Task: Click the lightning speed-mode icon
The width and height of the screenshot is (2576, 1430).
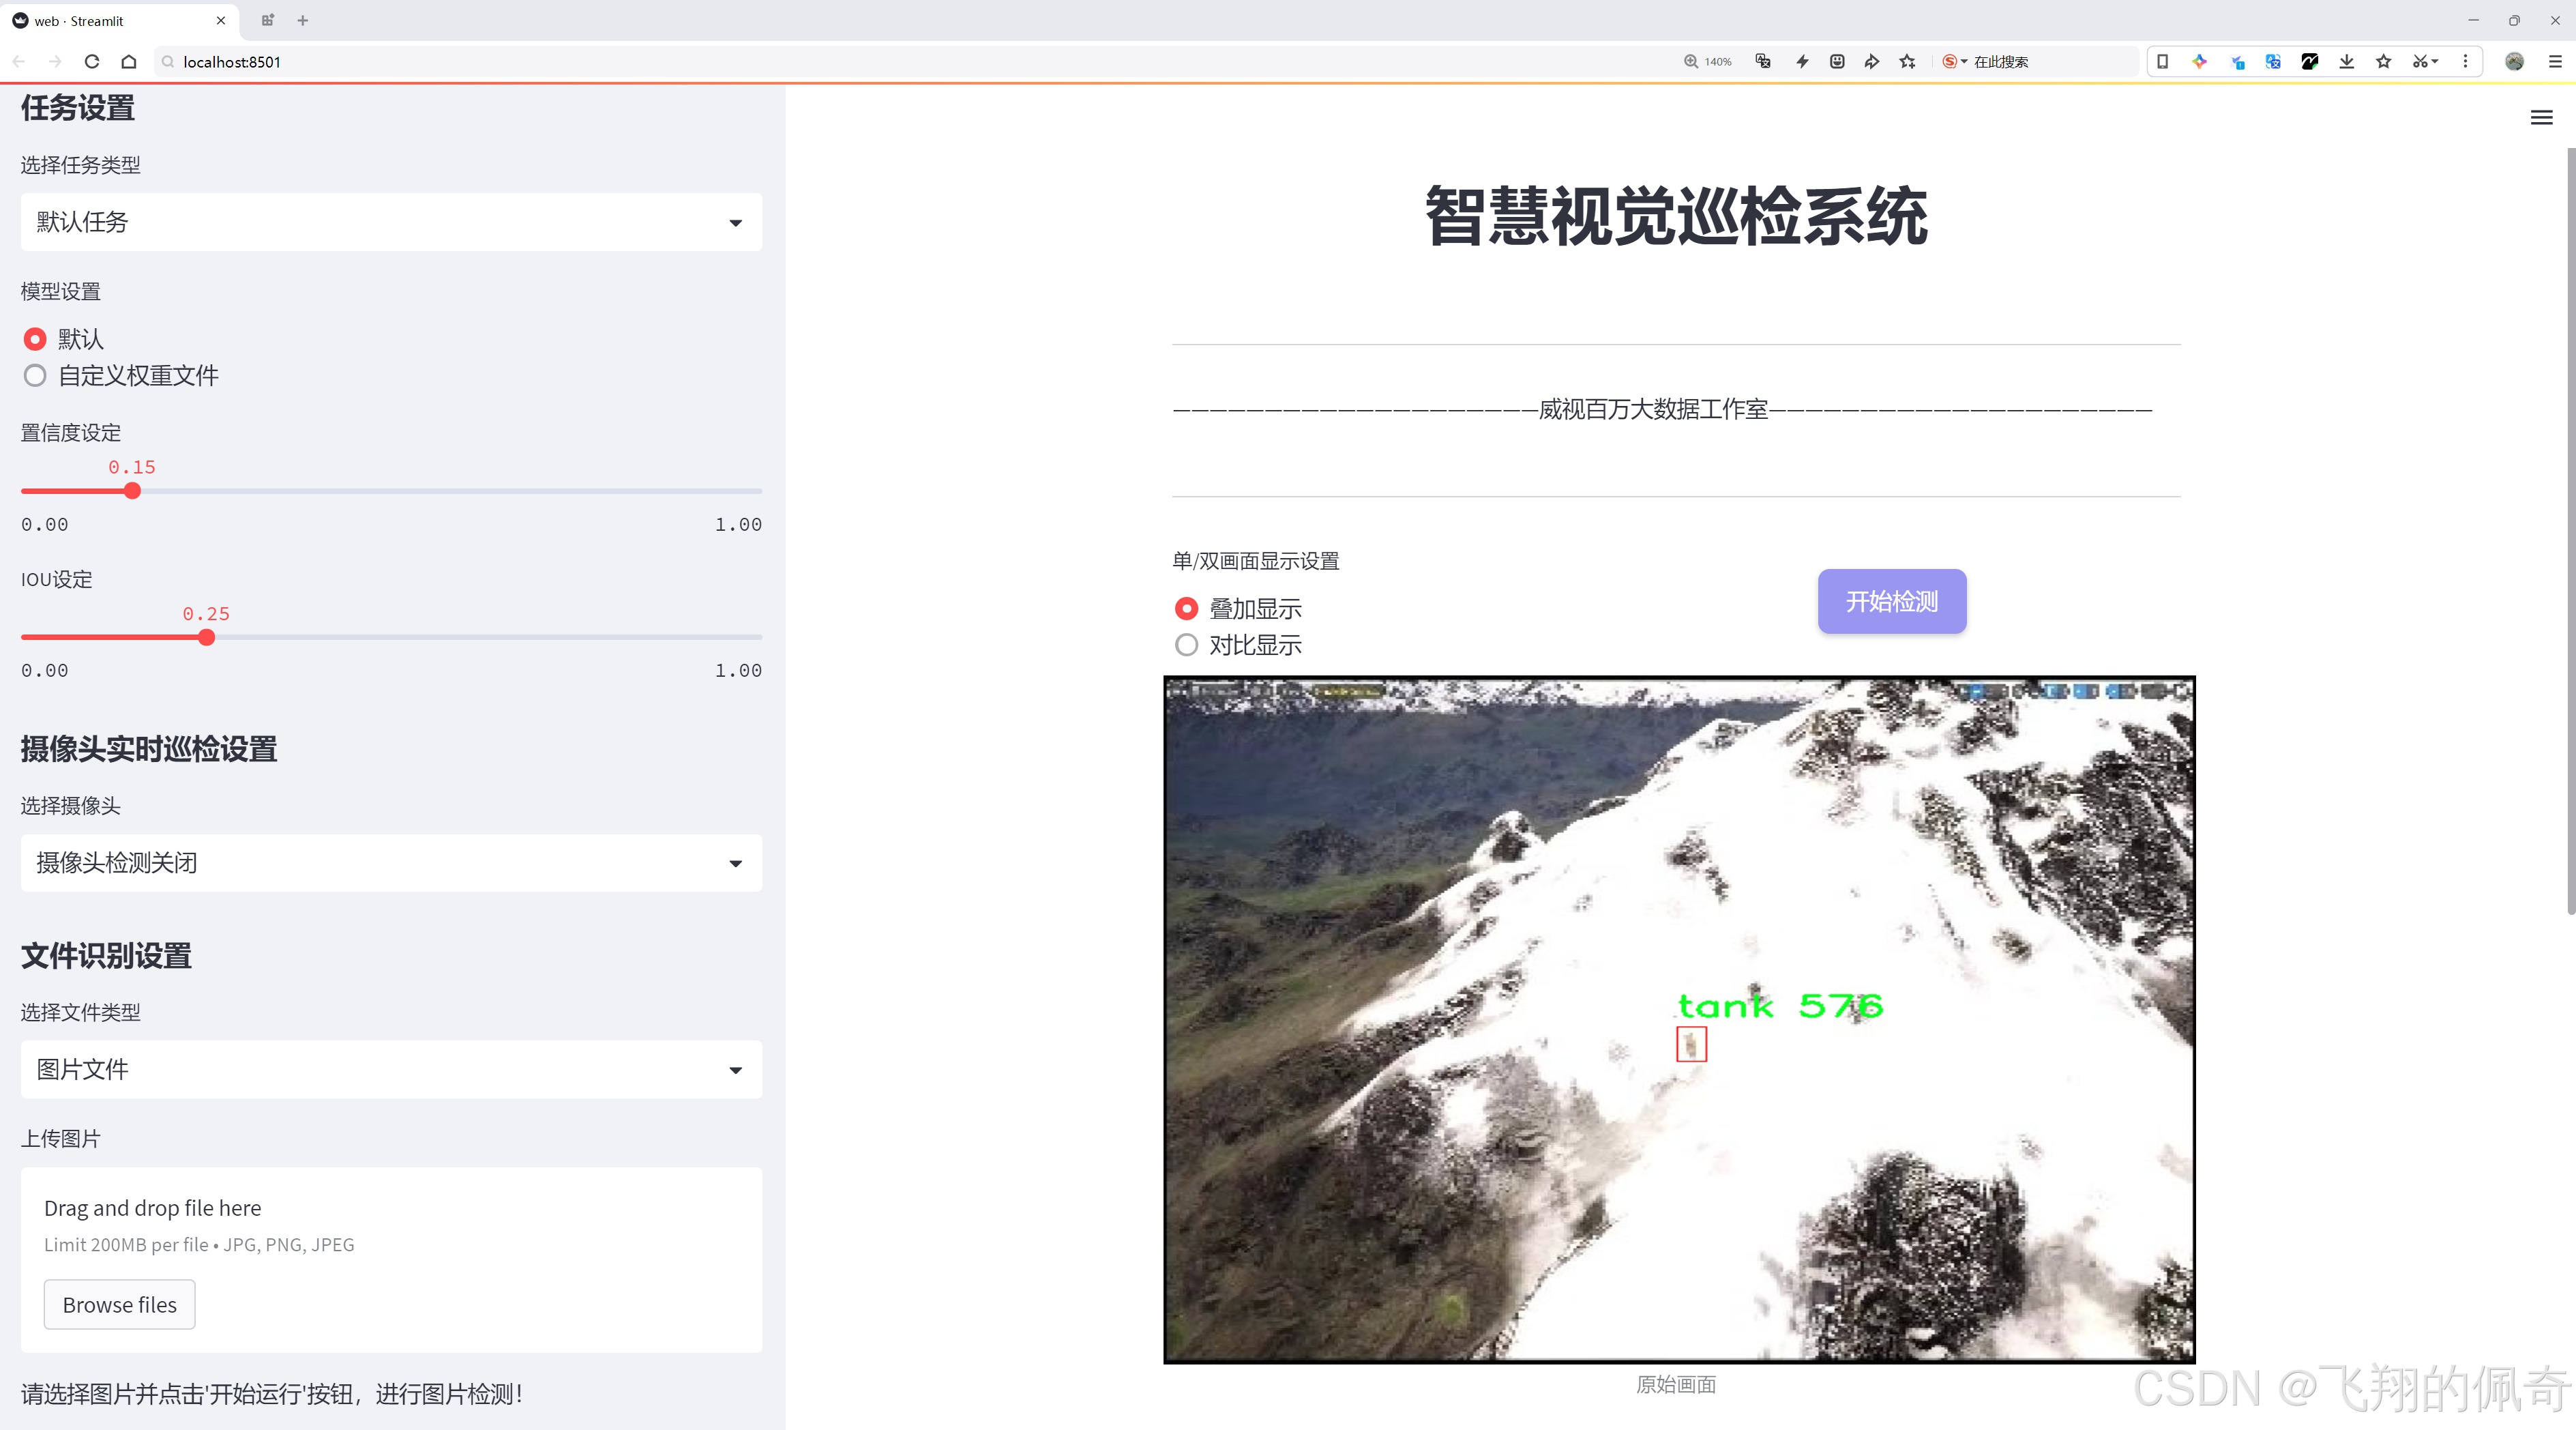Action: point(1802,62)
